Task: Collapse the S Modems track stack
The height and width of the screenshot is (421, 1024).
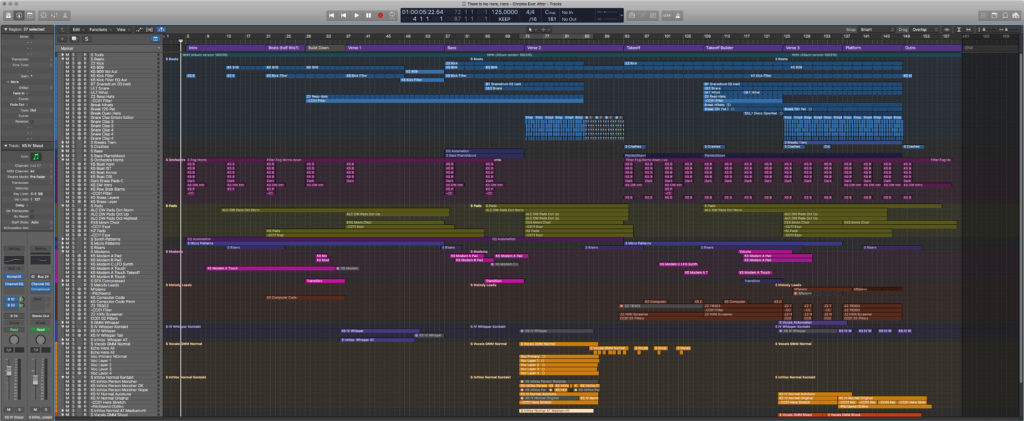Action: tap(63, 251)
